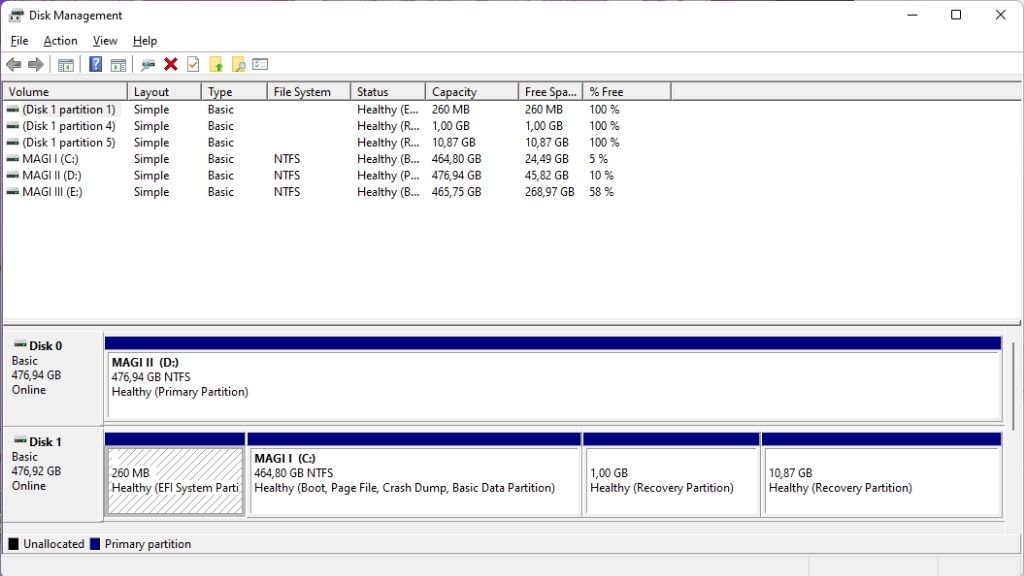Screen dimensions: 1024x576
Task: Select the Disk 1 label panel
Action: [53, 475]
